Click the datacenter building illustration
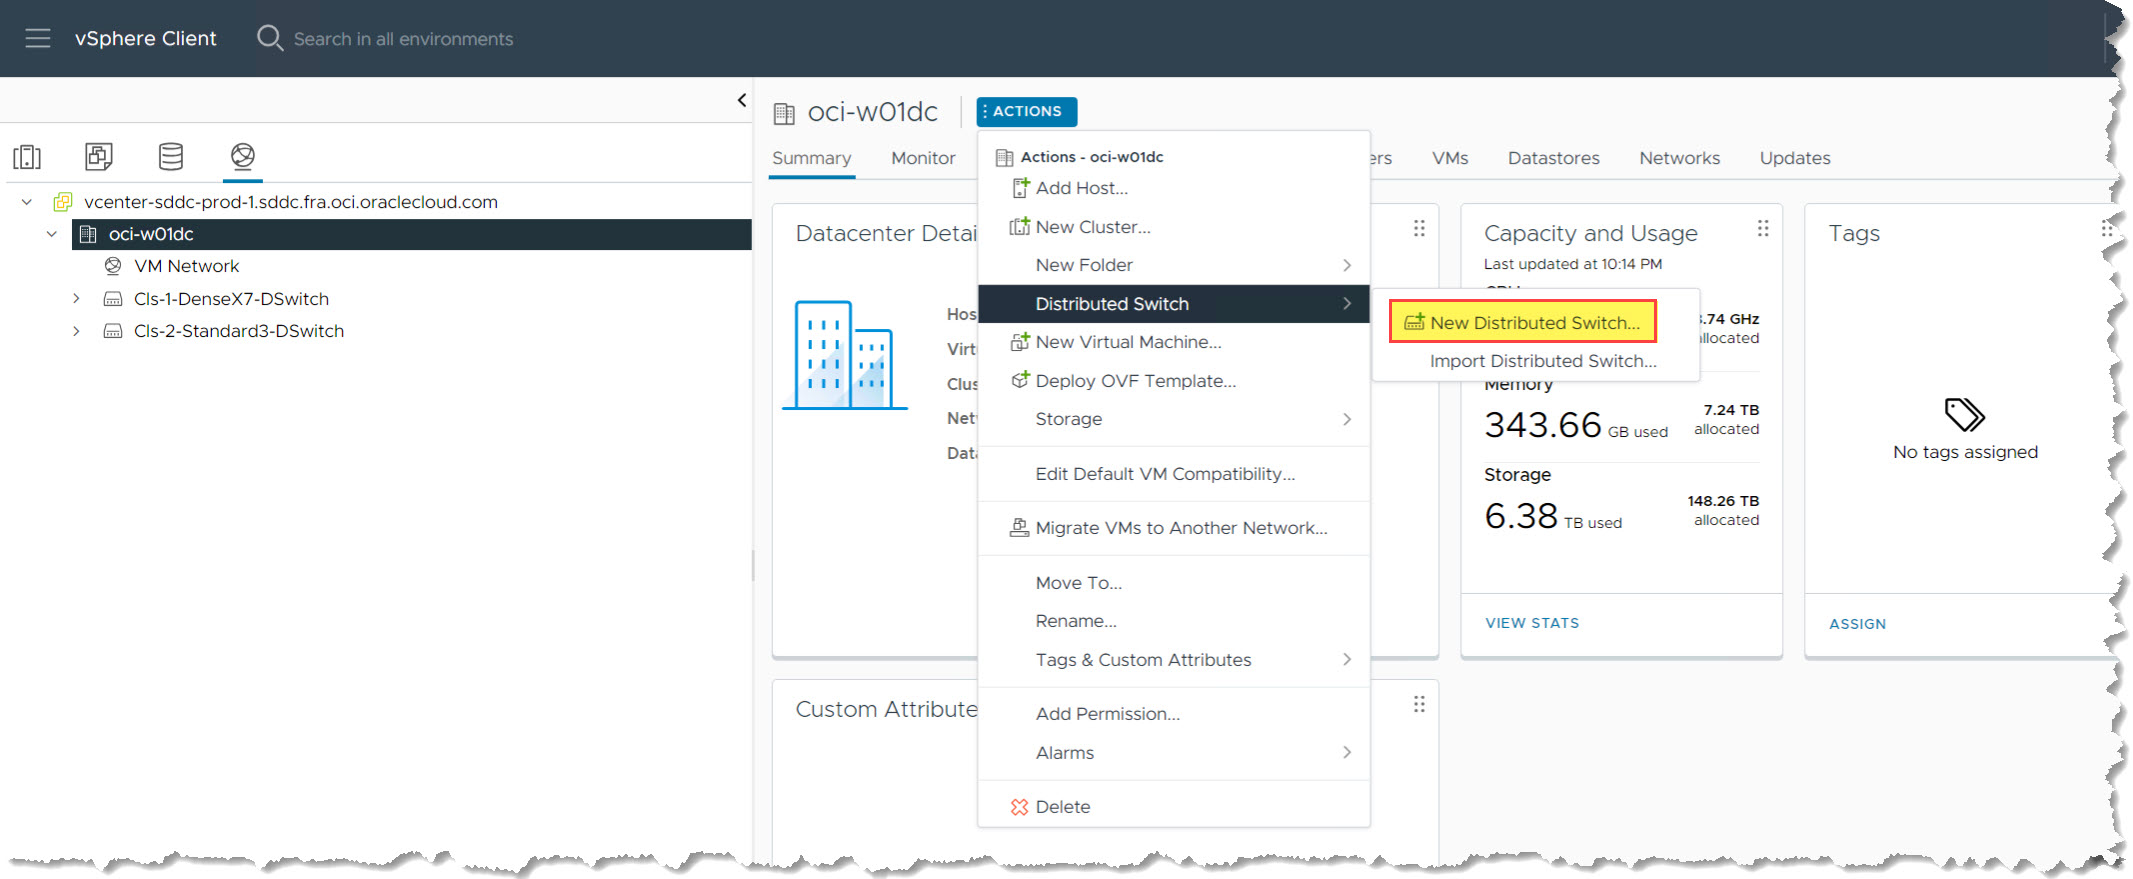 point(844,355)
